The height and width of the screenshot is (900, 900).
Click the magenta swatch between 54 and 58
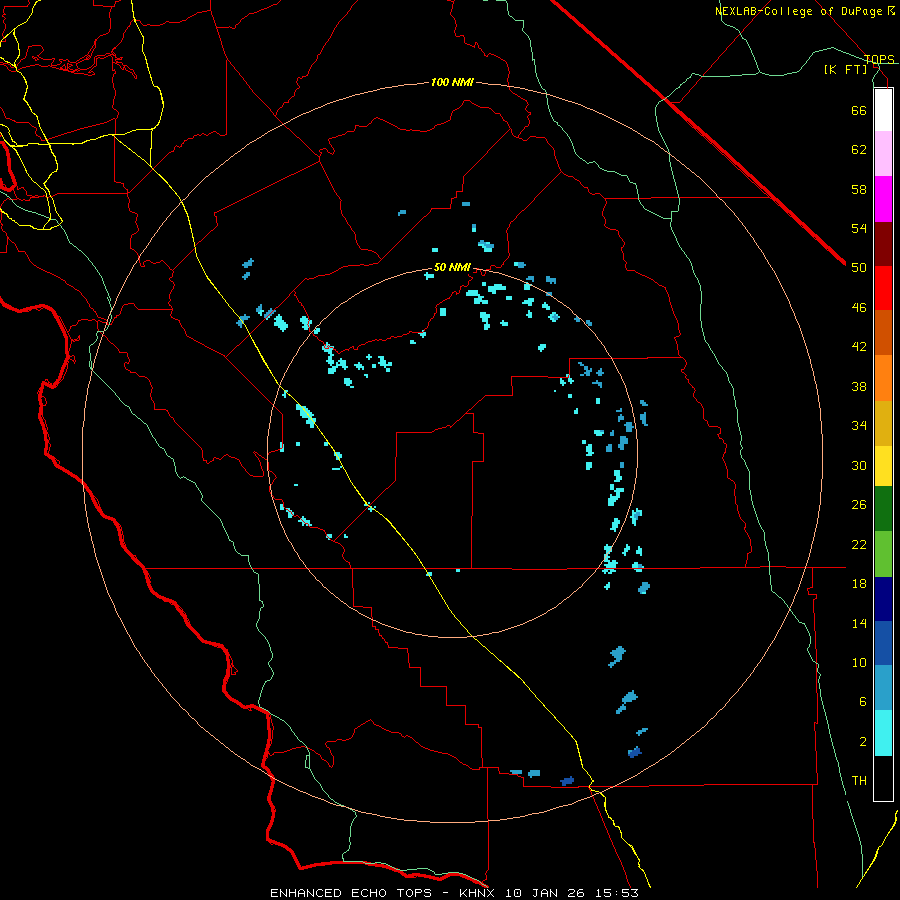coord(883,199)
